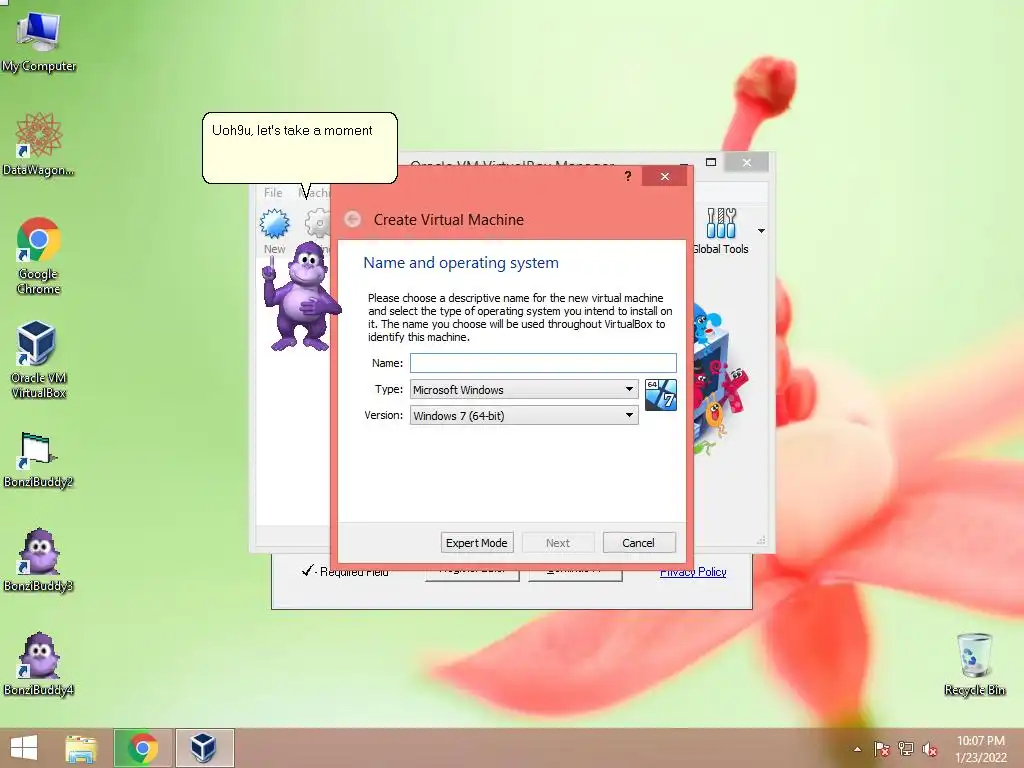Close the Create Virtual Machine dialog
The width and height of the screenshot is (1024, 768).
pos(664,176)
